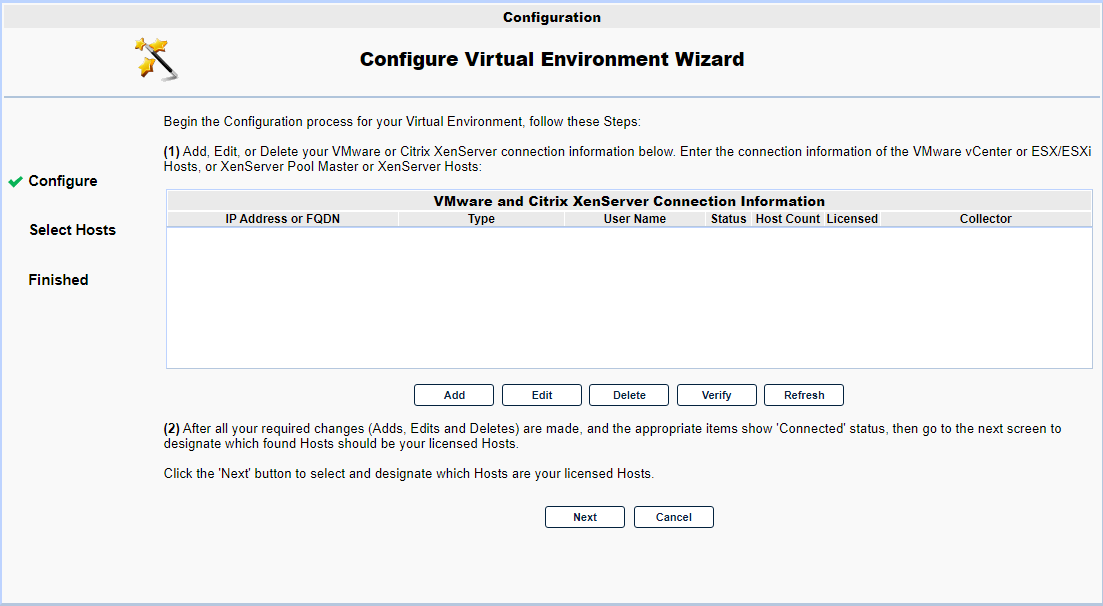Click the Licensed column header
Viewport: 1103px width, 606px height.
tap(852, 219)
